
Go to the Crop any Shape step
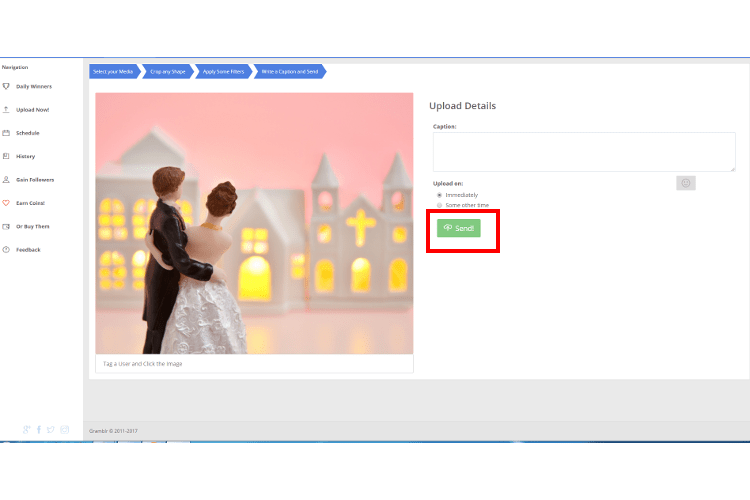(166, 71)
